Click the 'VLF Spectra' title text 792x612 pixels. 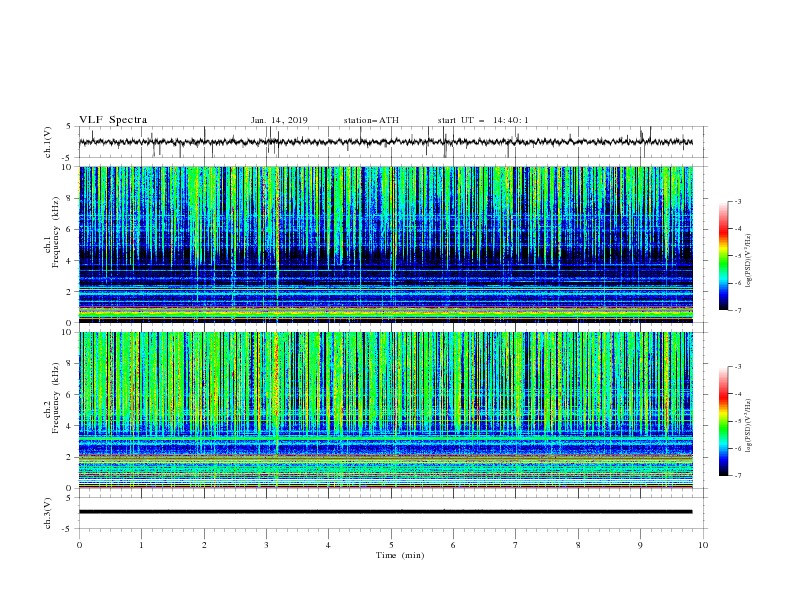(113, 120)
